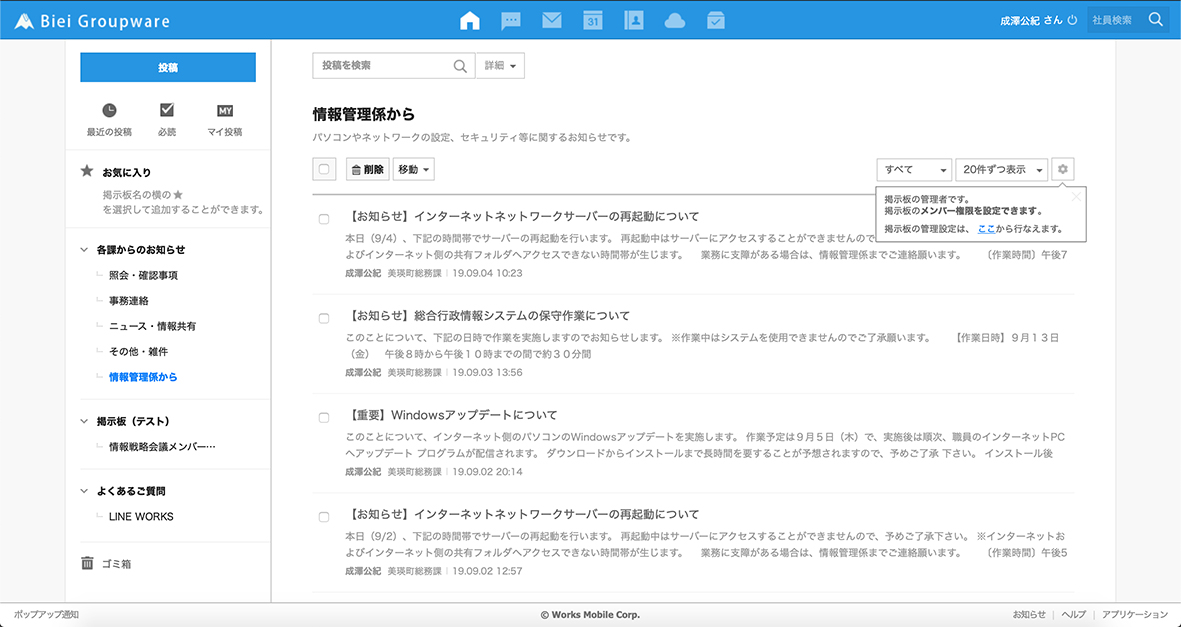Open the Calendar icon
The height and width of the screenshot is (627, 1181).
click(592, 20)
